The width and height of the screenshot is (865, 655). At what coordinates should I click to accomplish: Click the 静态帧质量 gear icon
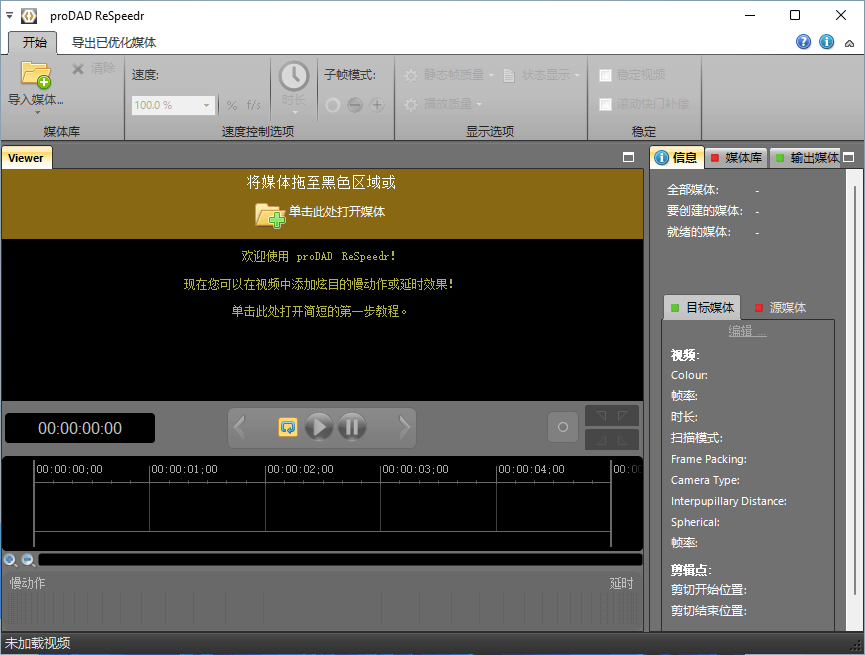point(411,75)
